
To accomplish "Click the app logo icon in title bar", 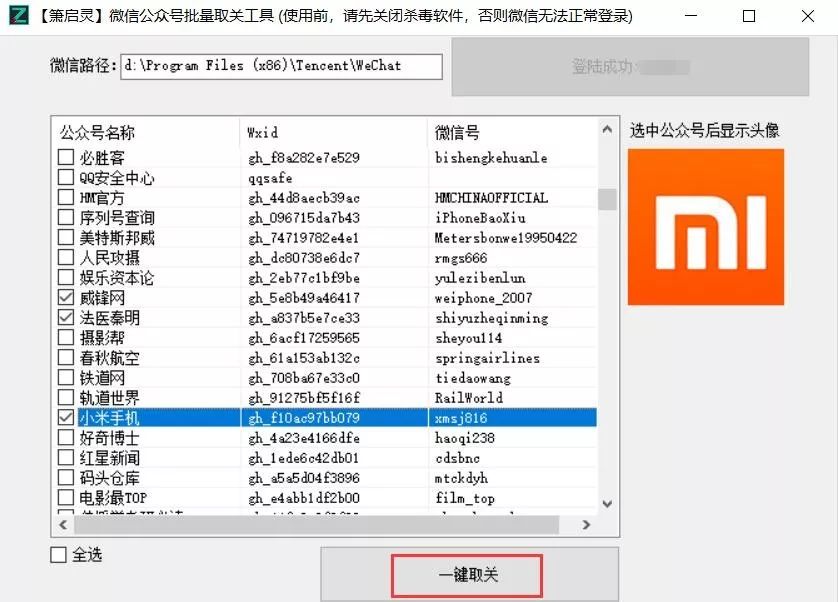I will pyautogui.click(x=19, y=16).
